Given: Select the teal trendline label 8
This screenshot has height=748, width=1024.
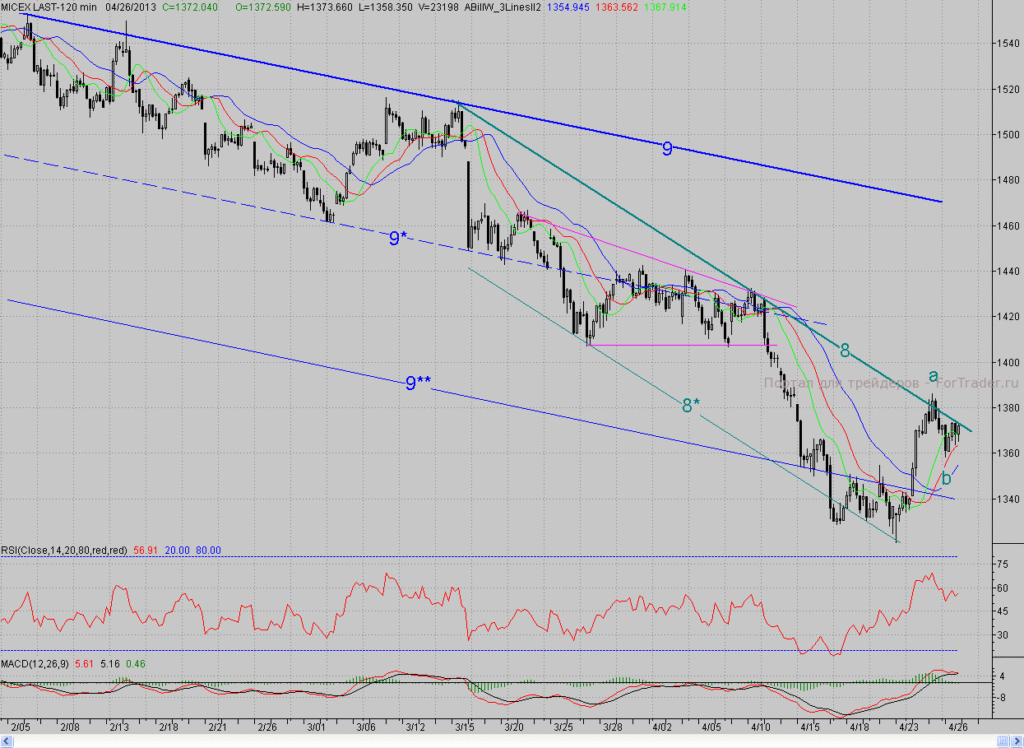Looking at the screenshot, I should point(844,351).
